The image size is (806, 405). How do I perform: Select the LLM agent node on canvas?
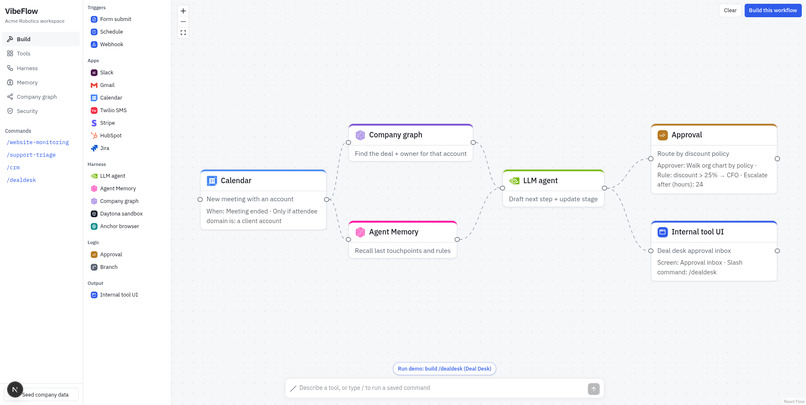tap(553, 188)
